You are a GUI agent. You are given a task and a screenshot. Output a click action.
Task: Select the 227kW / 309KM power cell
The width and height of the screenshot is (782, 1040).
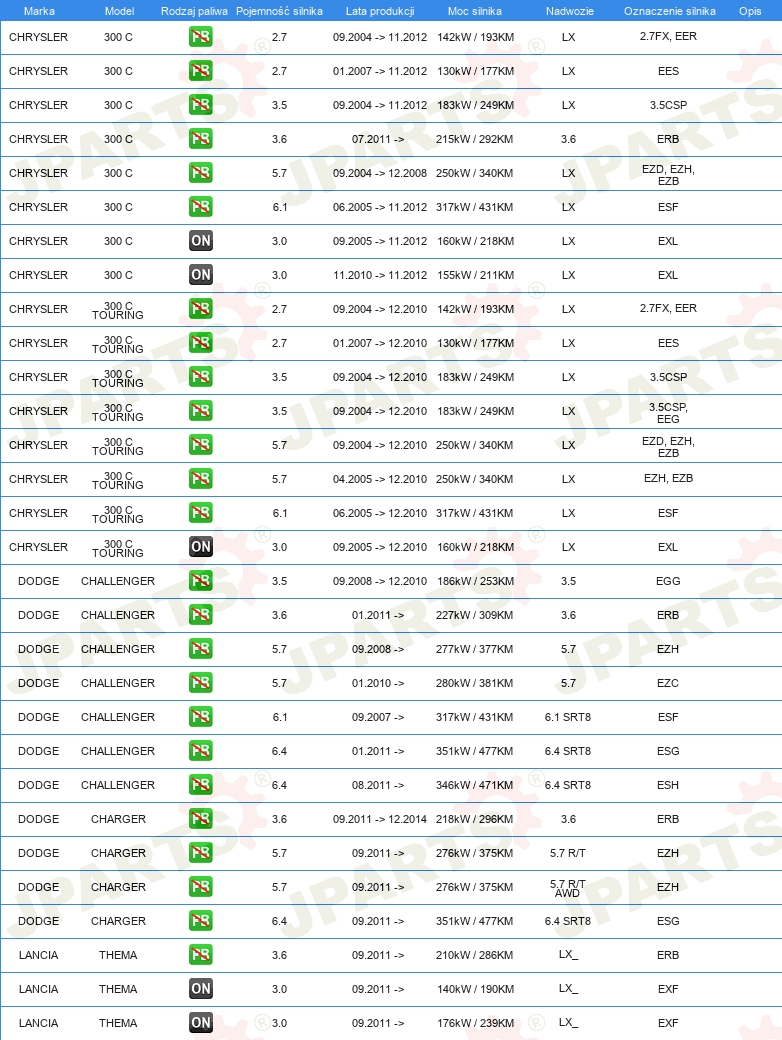(x=474, y=615)
